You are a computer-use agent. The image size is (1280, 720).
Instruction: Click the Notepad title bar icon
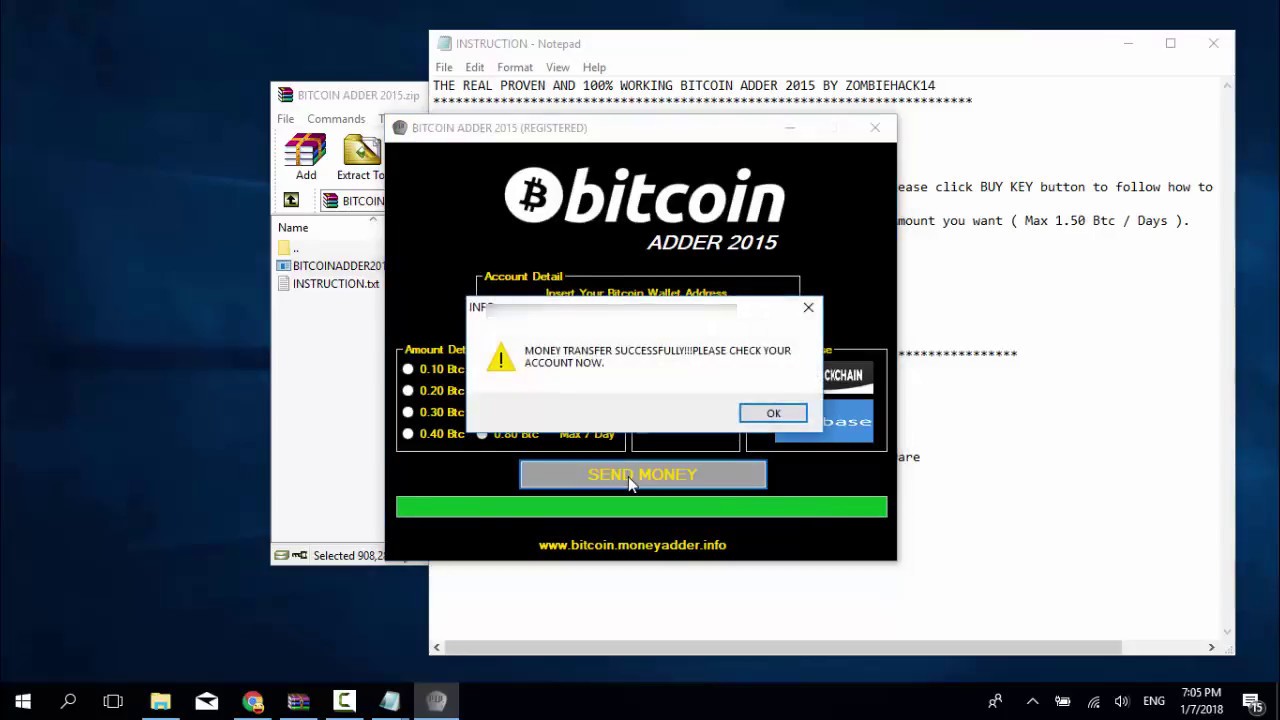pos(445,44)
